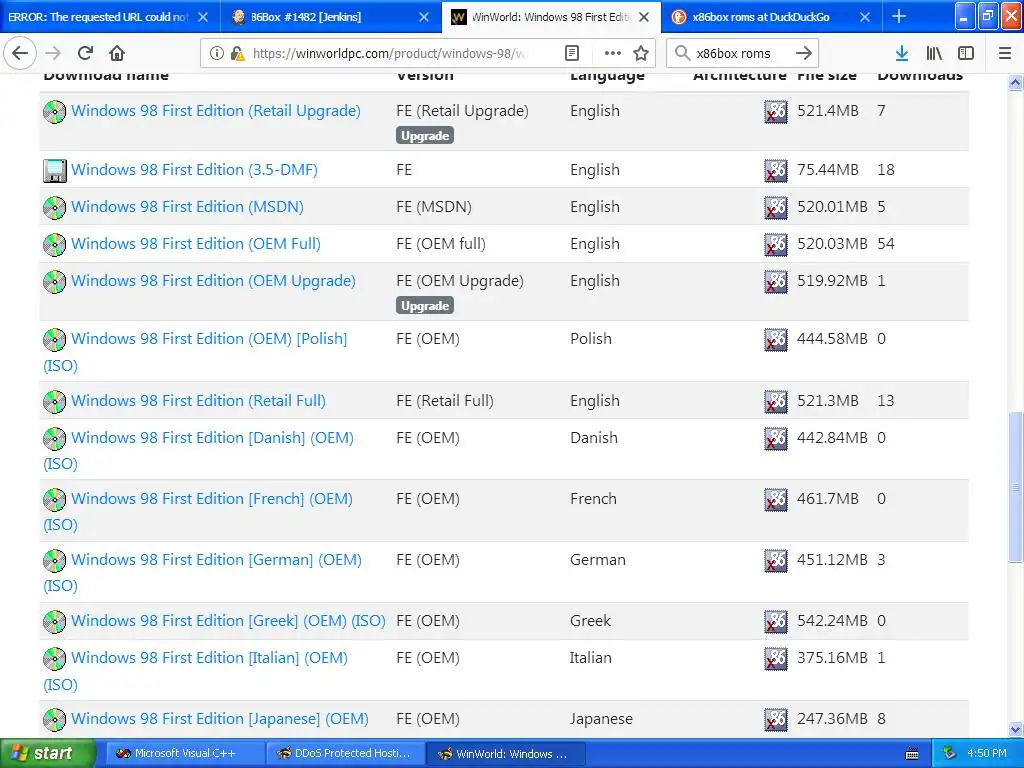Click the page scrollbar up arrow

pyautogui.click(x=1016, y=82)
